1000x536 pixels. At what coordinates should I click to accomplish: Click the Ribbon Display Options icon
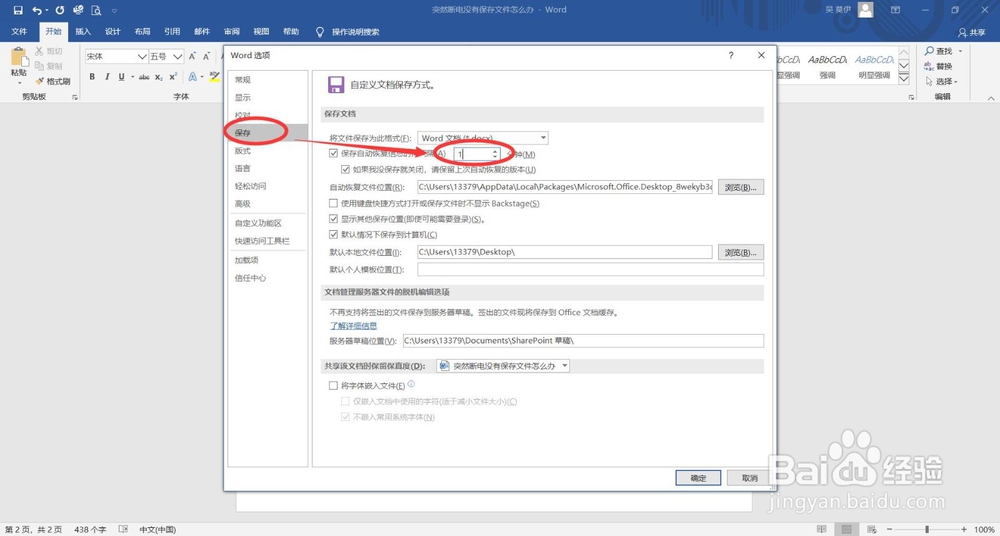tap(895, 10)
